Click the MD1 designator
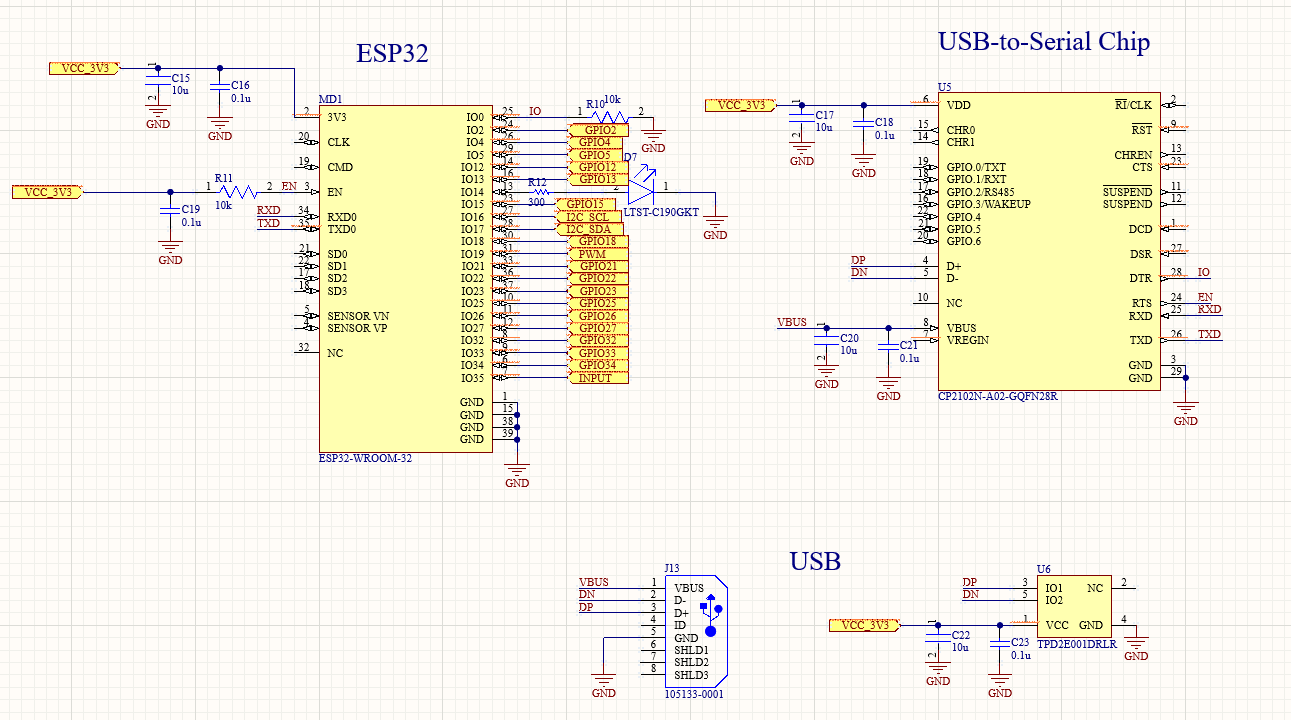 [x=330, y=99]
